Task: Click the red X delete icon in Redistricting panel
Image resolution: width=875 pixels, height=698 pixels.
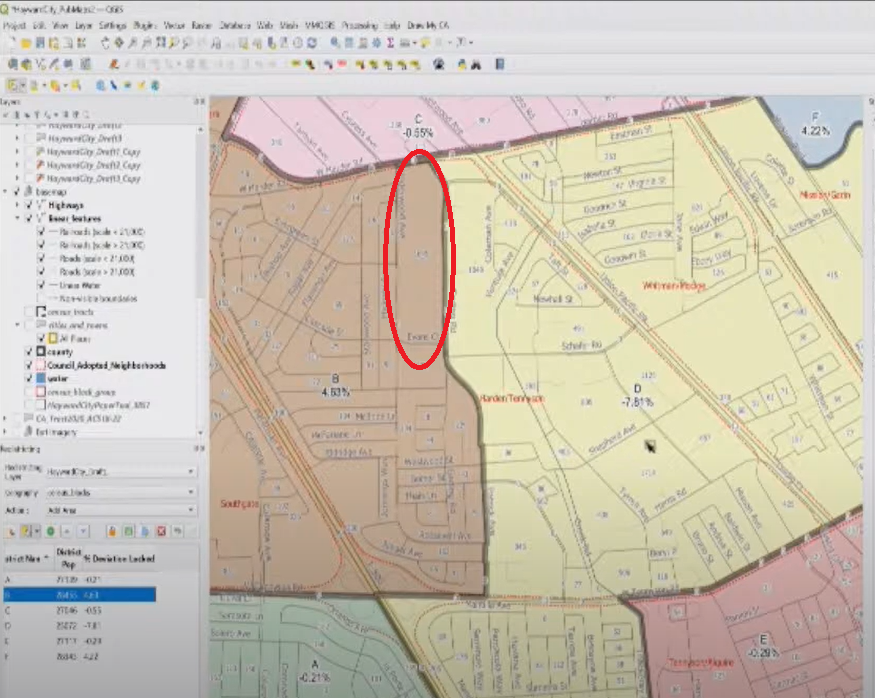Action: pos(162,531)
